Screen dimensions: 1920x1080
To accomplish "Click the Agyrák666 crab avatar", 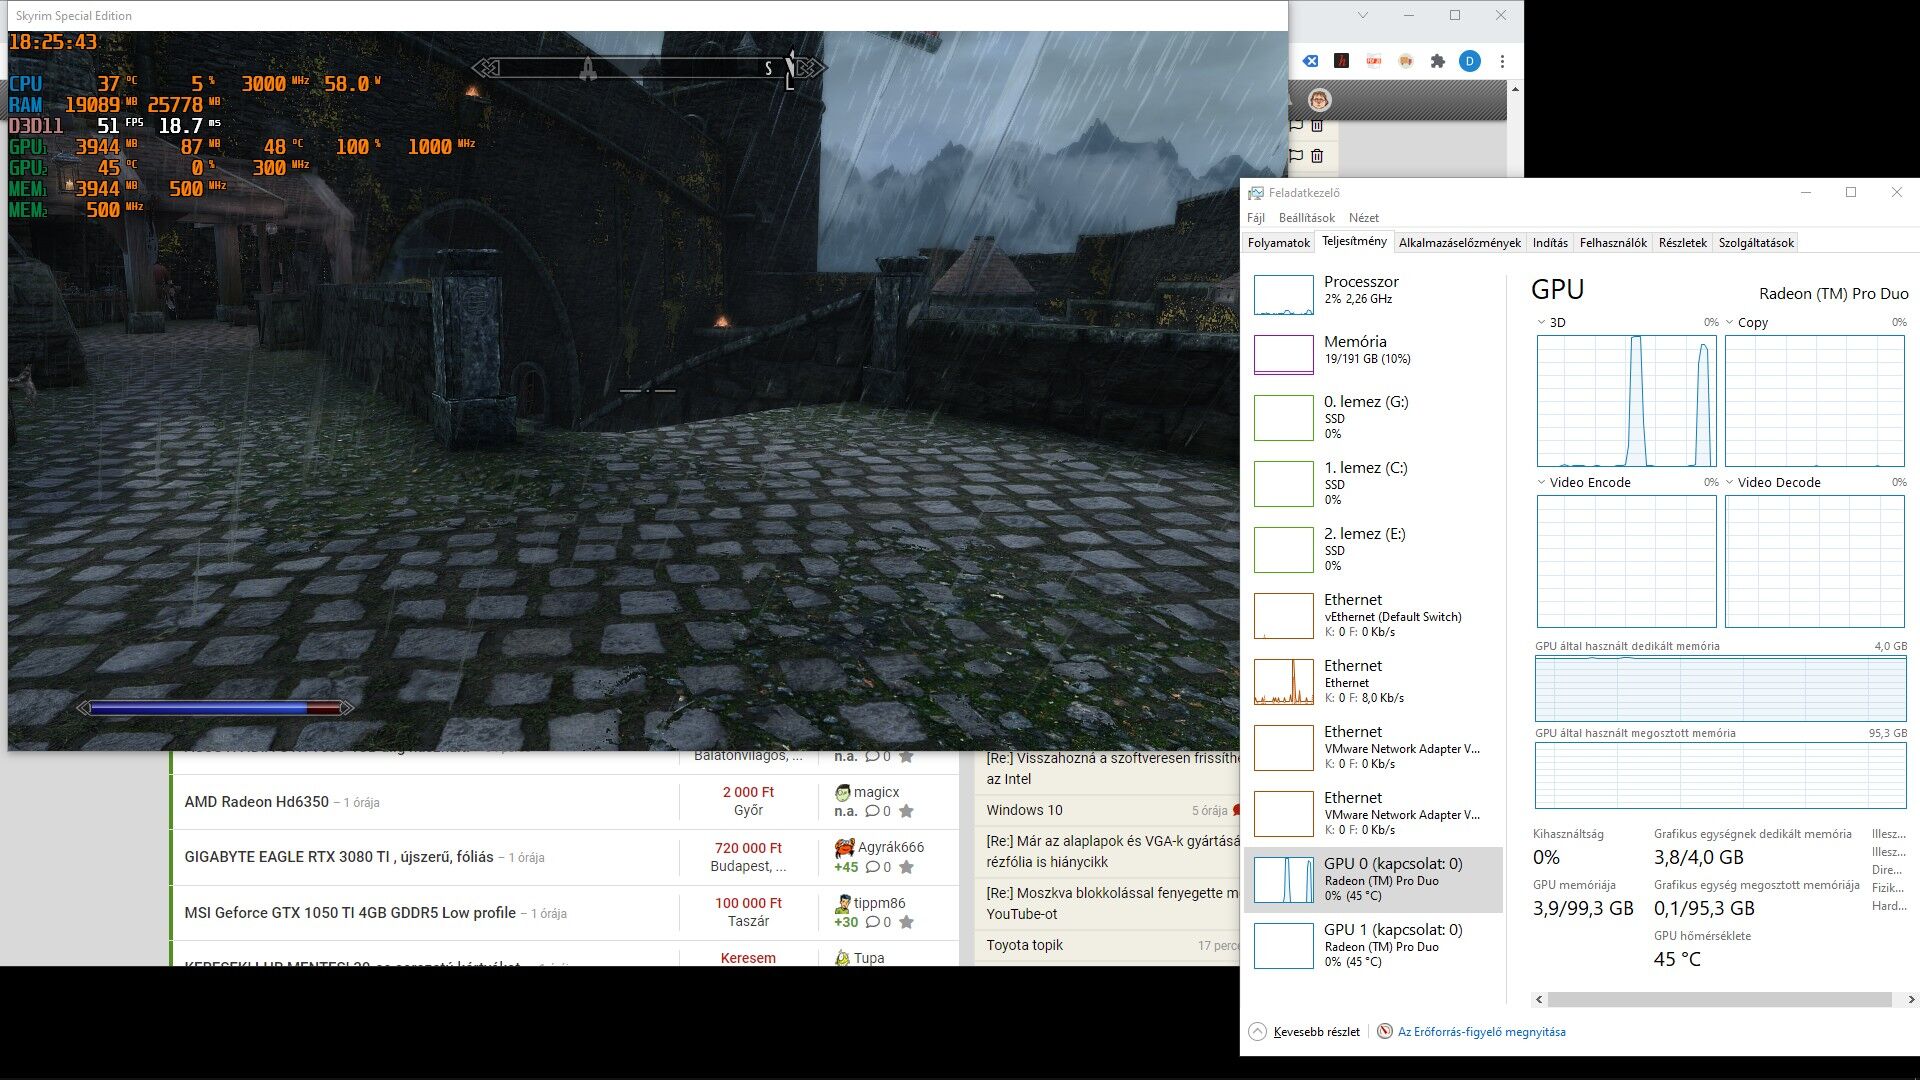I will pyautogui.click(x=844, y=847).
